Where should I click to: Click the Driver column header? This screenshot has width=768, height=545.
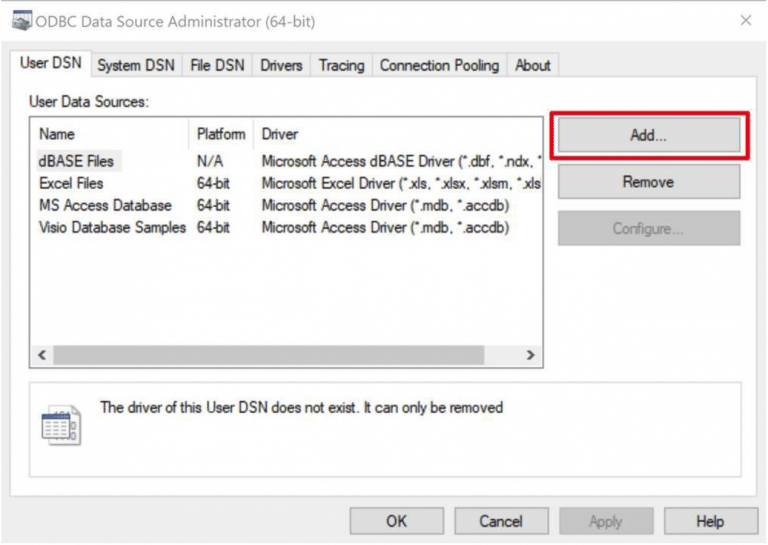pos(398,134)
